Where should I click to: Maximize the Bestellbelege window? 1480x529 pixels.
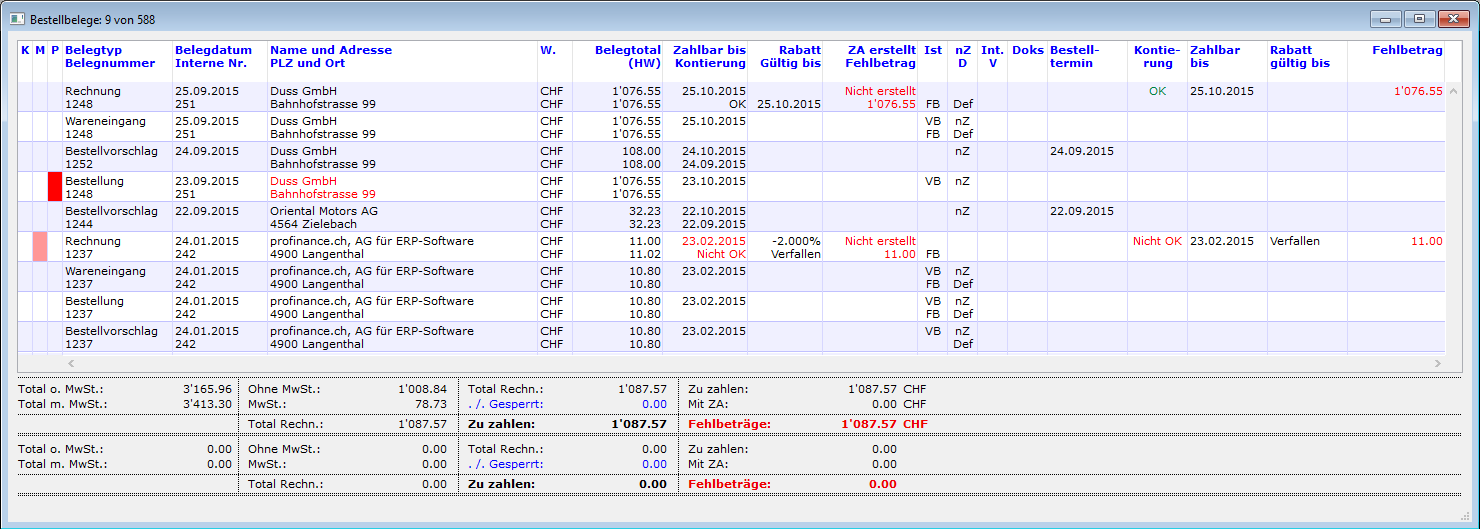tap(1419, 19)
